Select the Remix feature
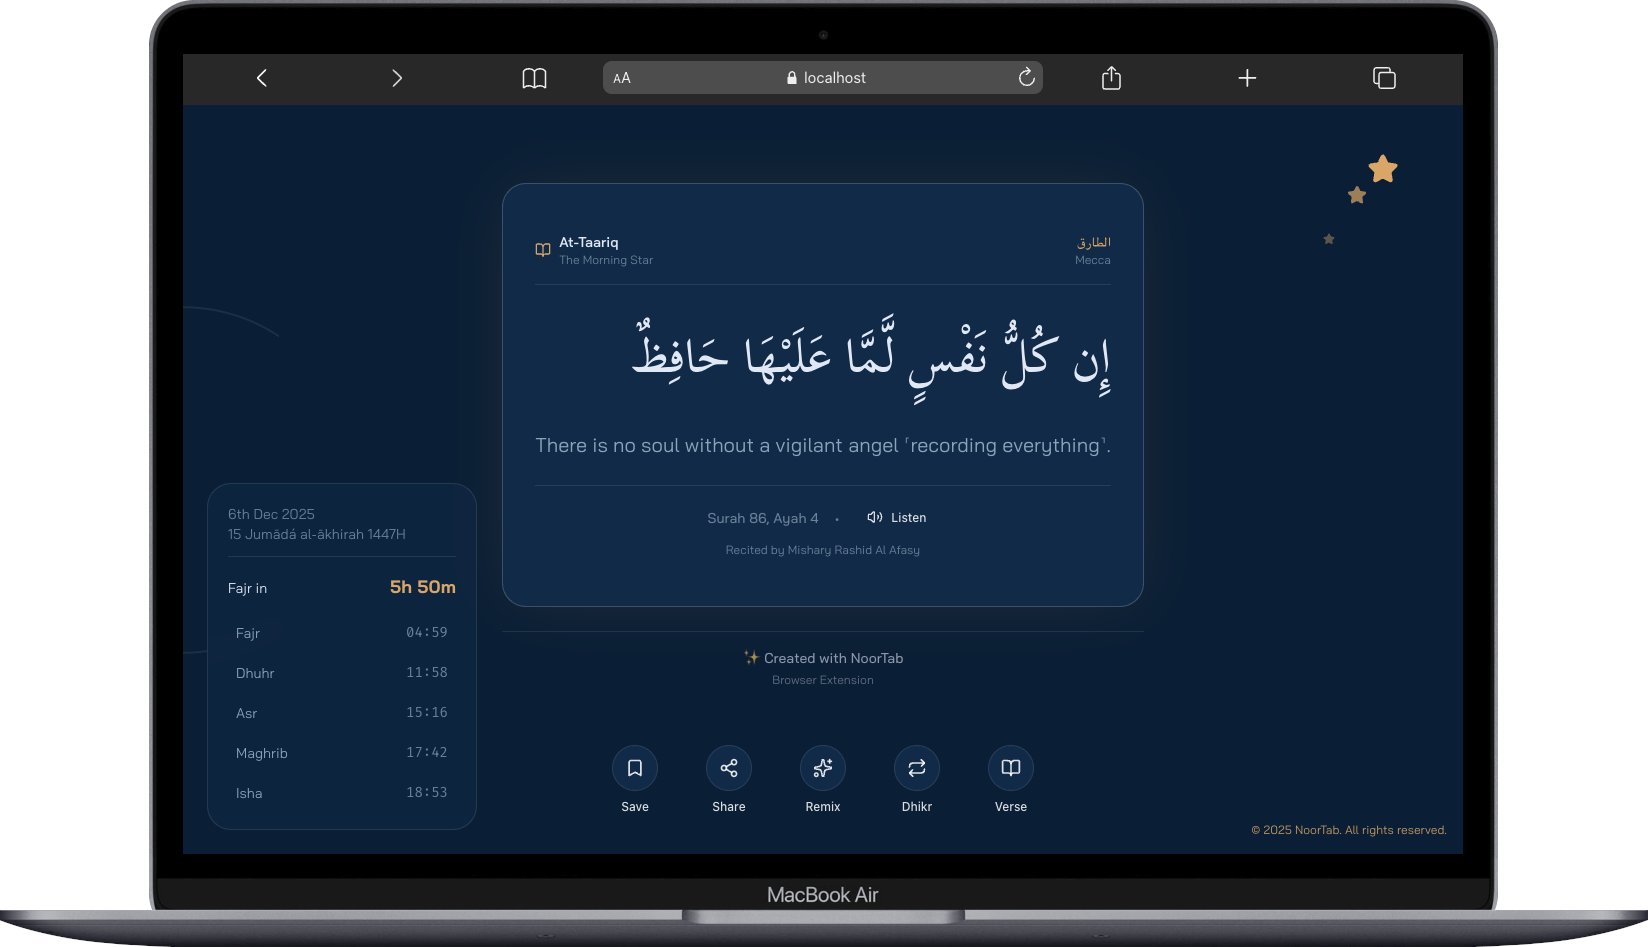 coord(822,767)
